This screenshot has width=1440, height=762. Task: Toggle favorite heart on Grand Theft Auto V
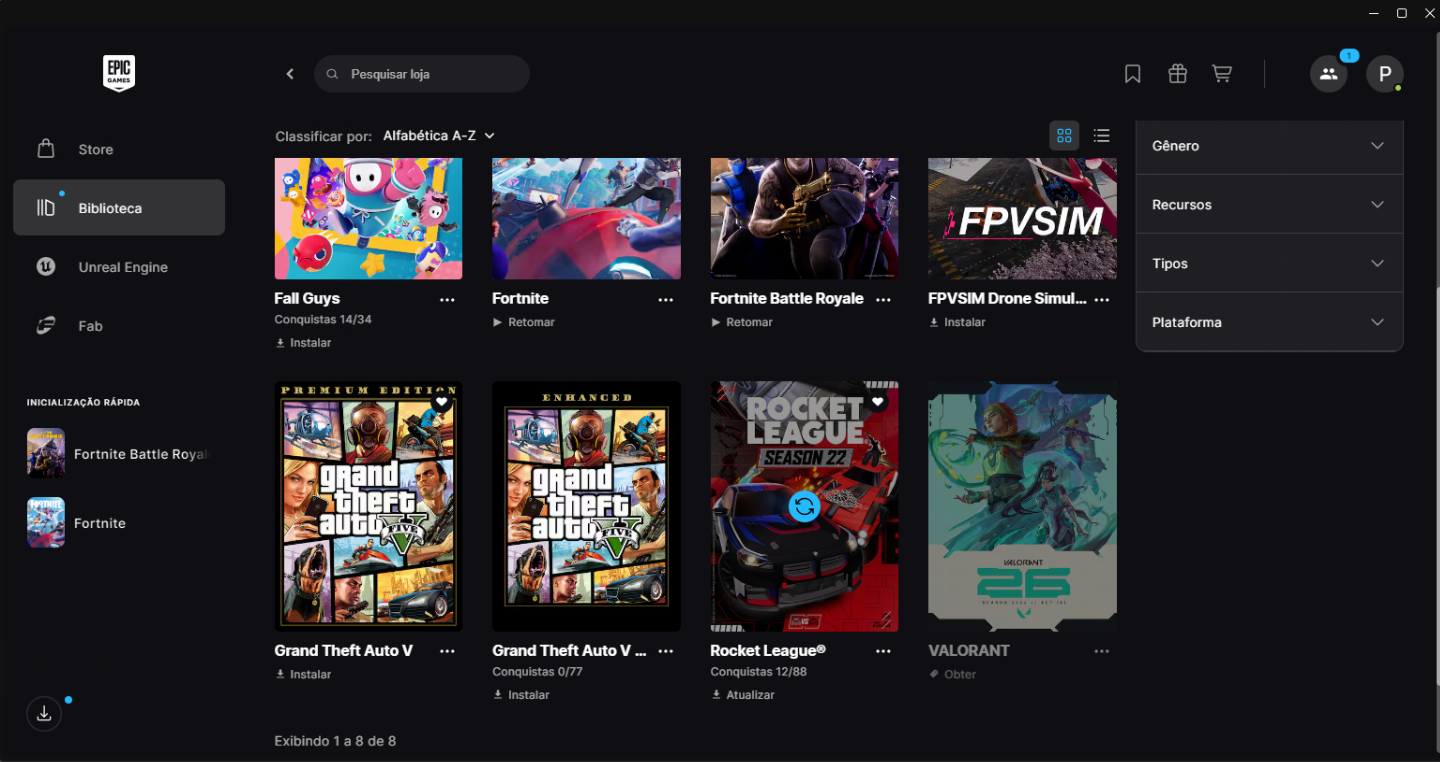coord(442,402)
